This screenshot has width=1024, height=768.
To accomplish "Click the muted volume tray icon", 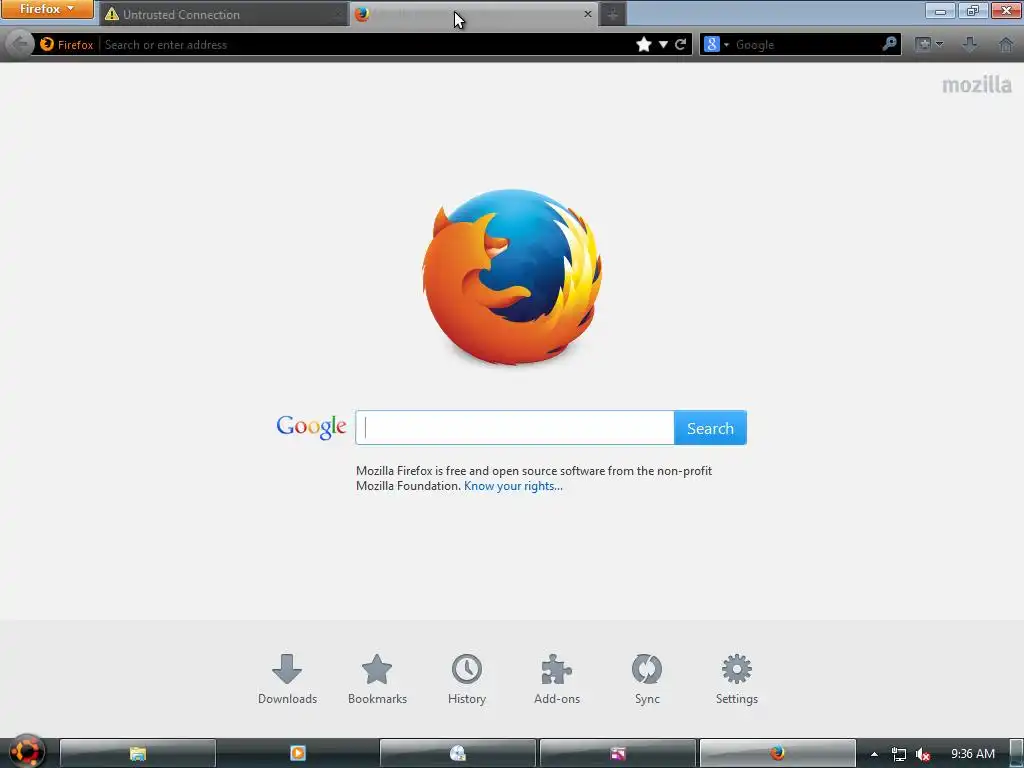I will (923, 754).
